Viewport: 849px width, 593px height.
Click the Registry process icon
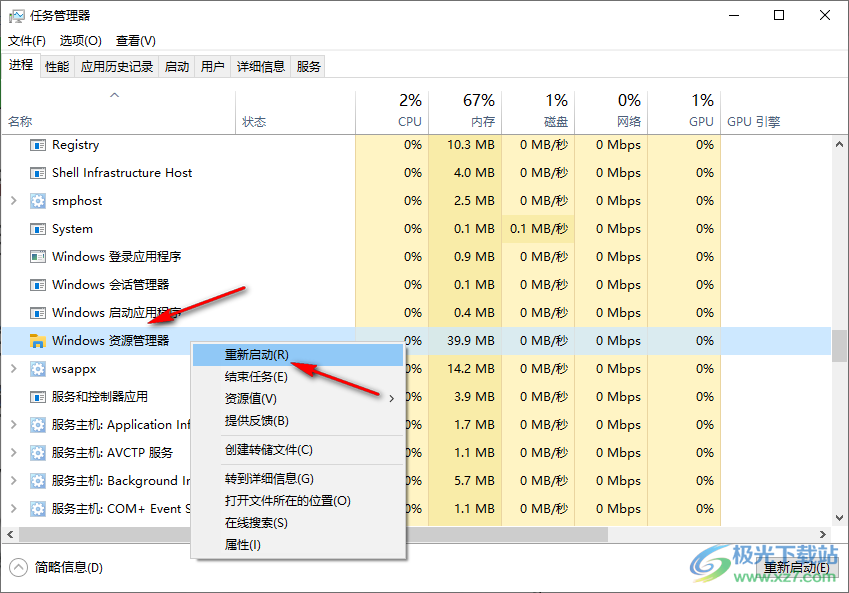tap(37, 145)
